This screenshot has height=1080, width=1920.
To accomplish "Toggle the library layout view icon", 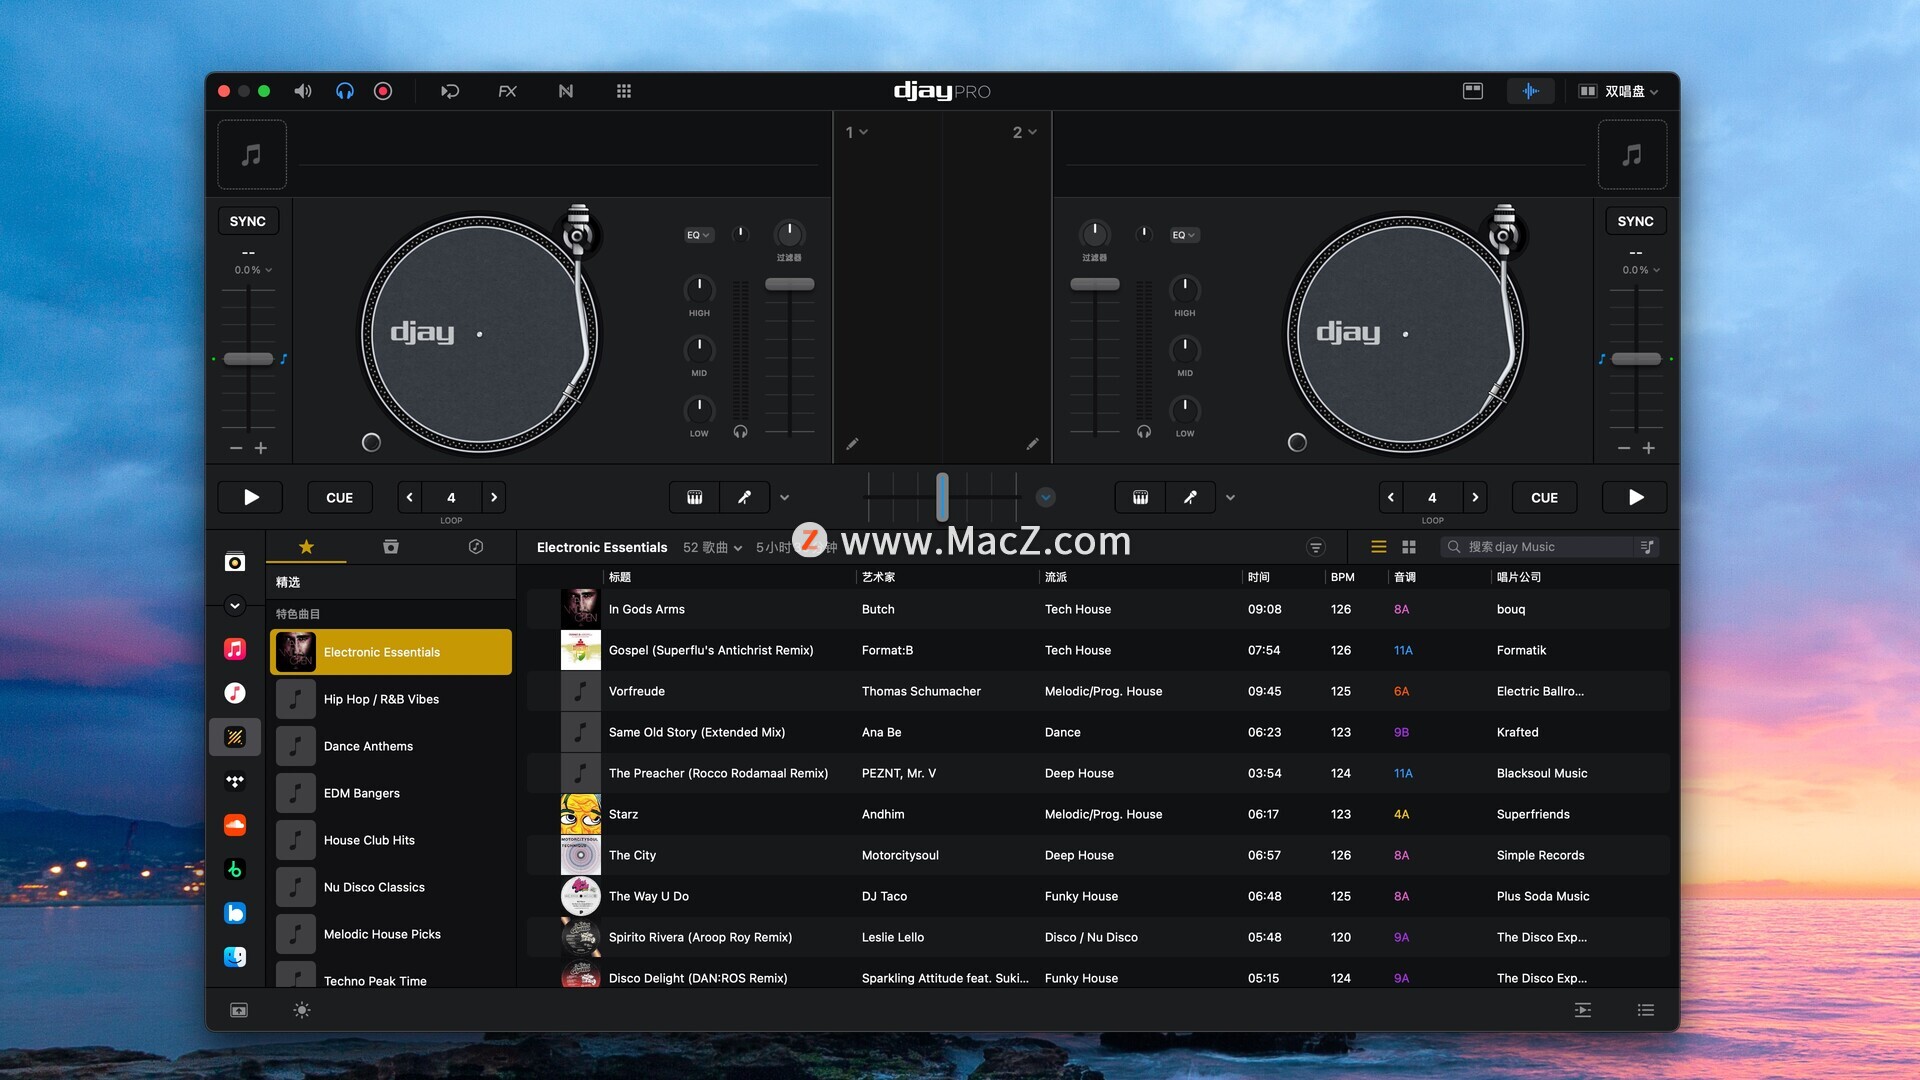I will tap(1473, 91).
